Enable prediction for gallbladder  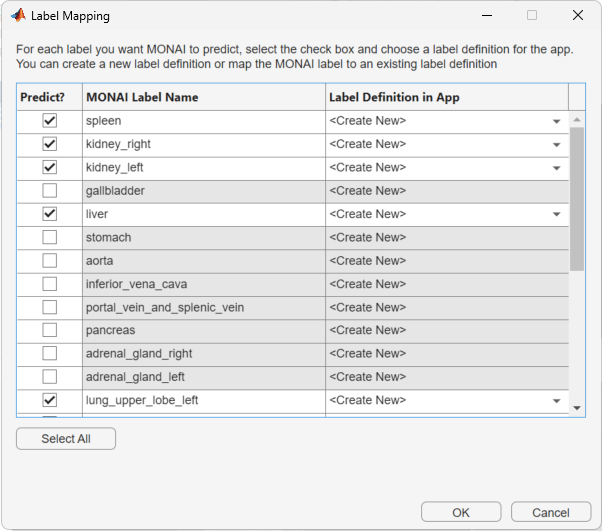tap(50, 191)
